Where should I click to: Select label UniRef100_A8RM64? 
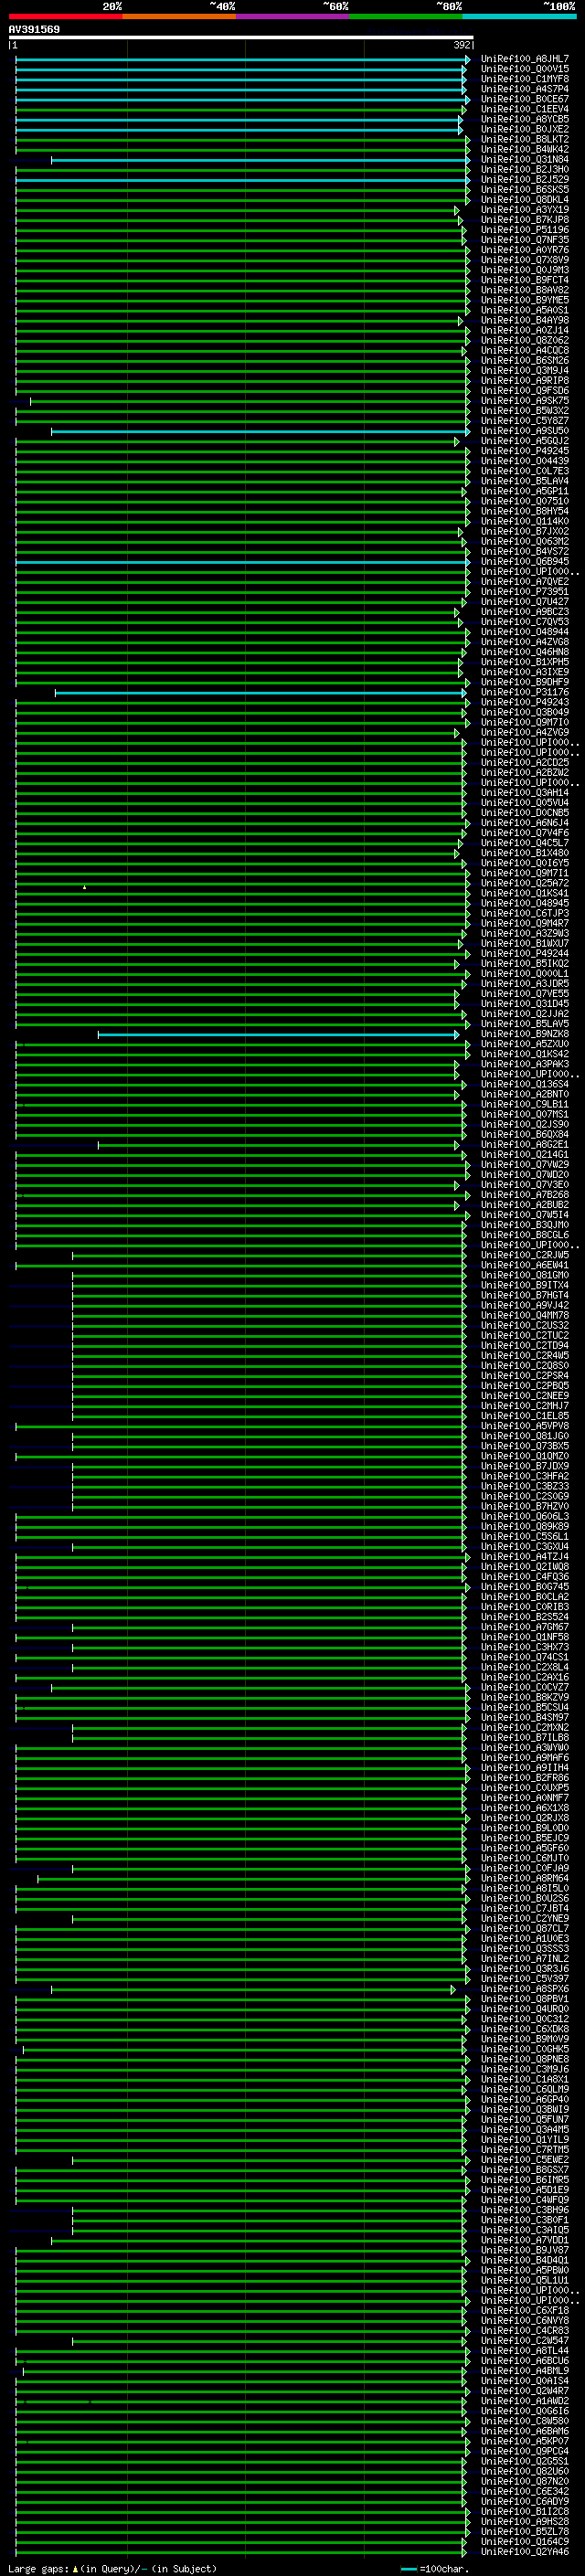(x=524, y=1879)
